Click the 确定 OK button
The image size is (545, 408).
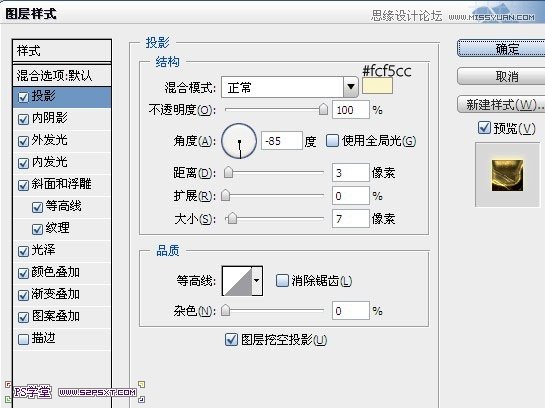click(x=501, y=48)
